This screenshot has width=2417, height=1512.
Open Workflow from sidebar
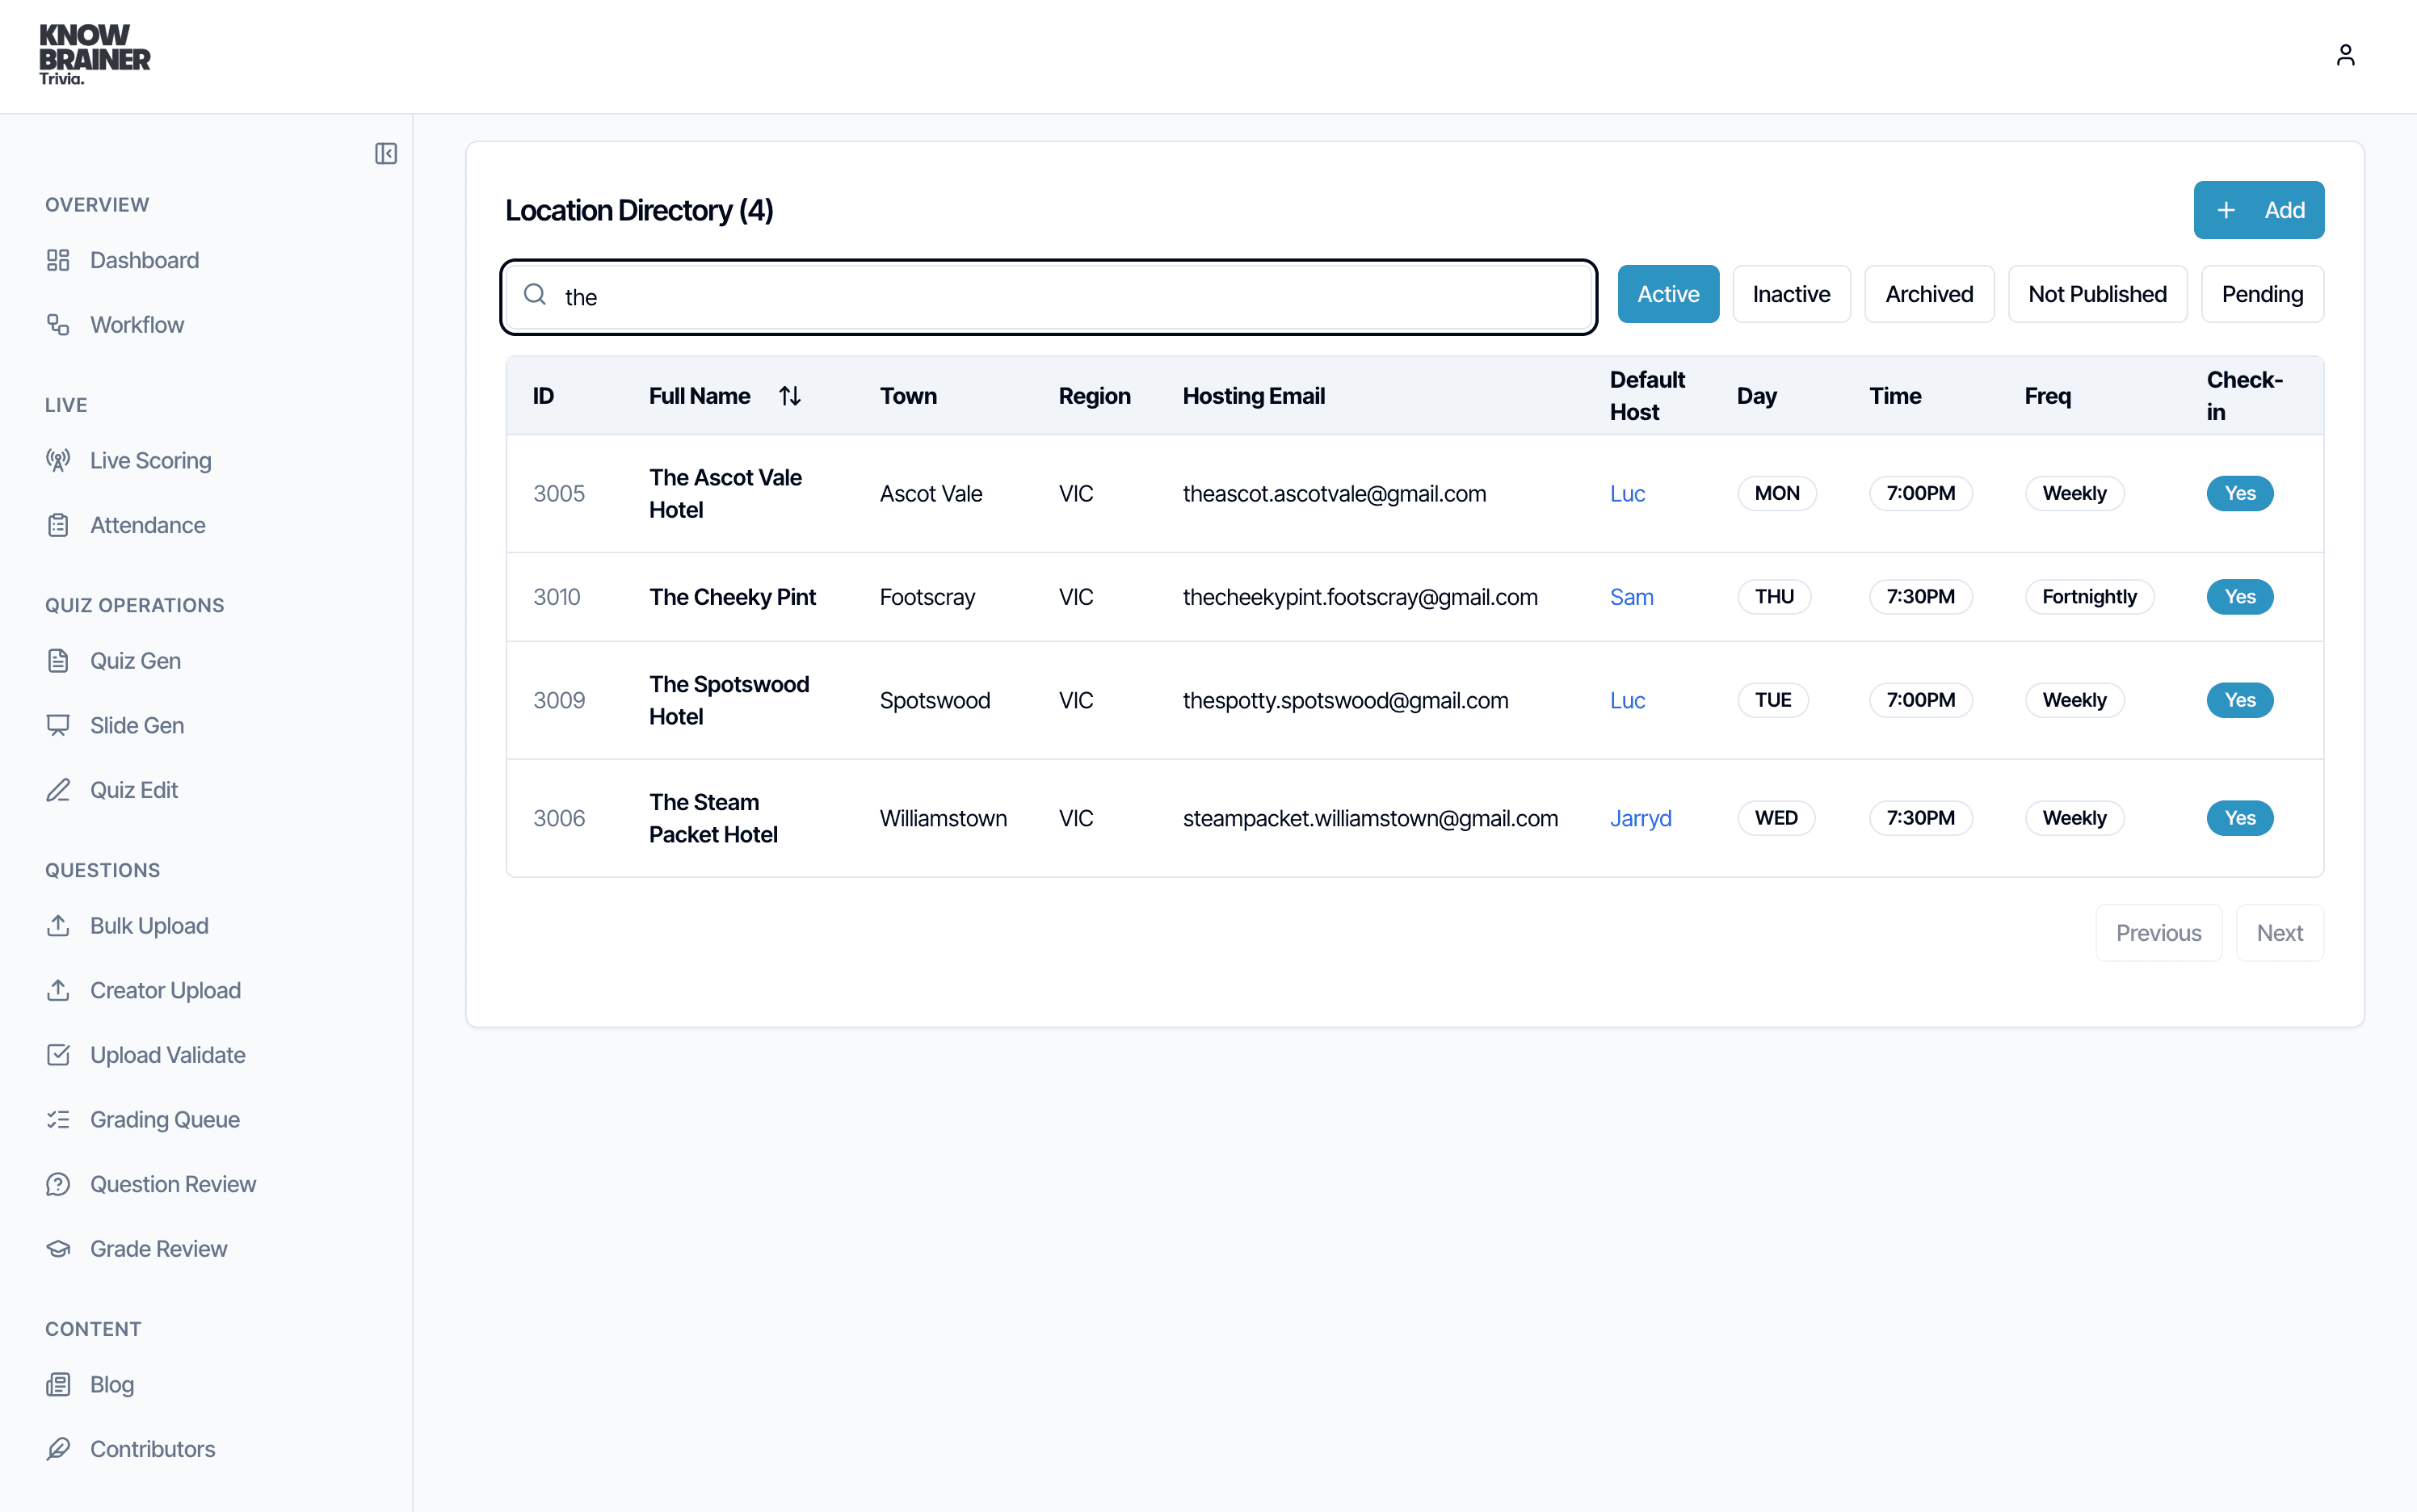[137, 325]
